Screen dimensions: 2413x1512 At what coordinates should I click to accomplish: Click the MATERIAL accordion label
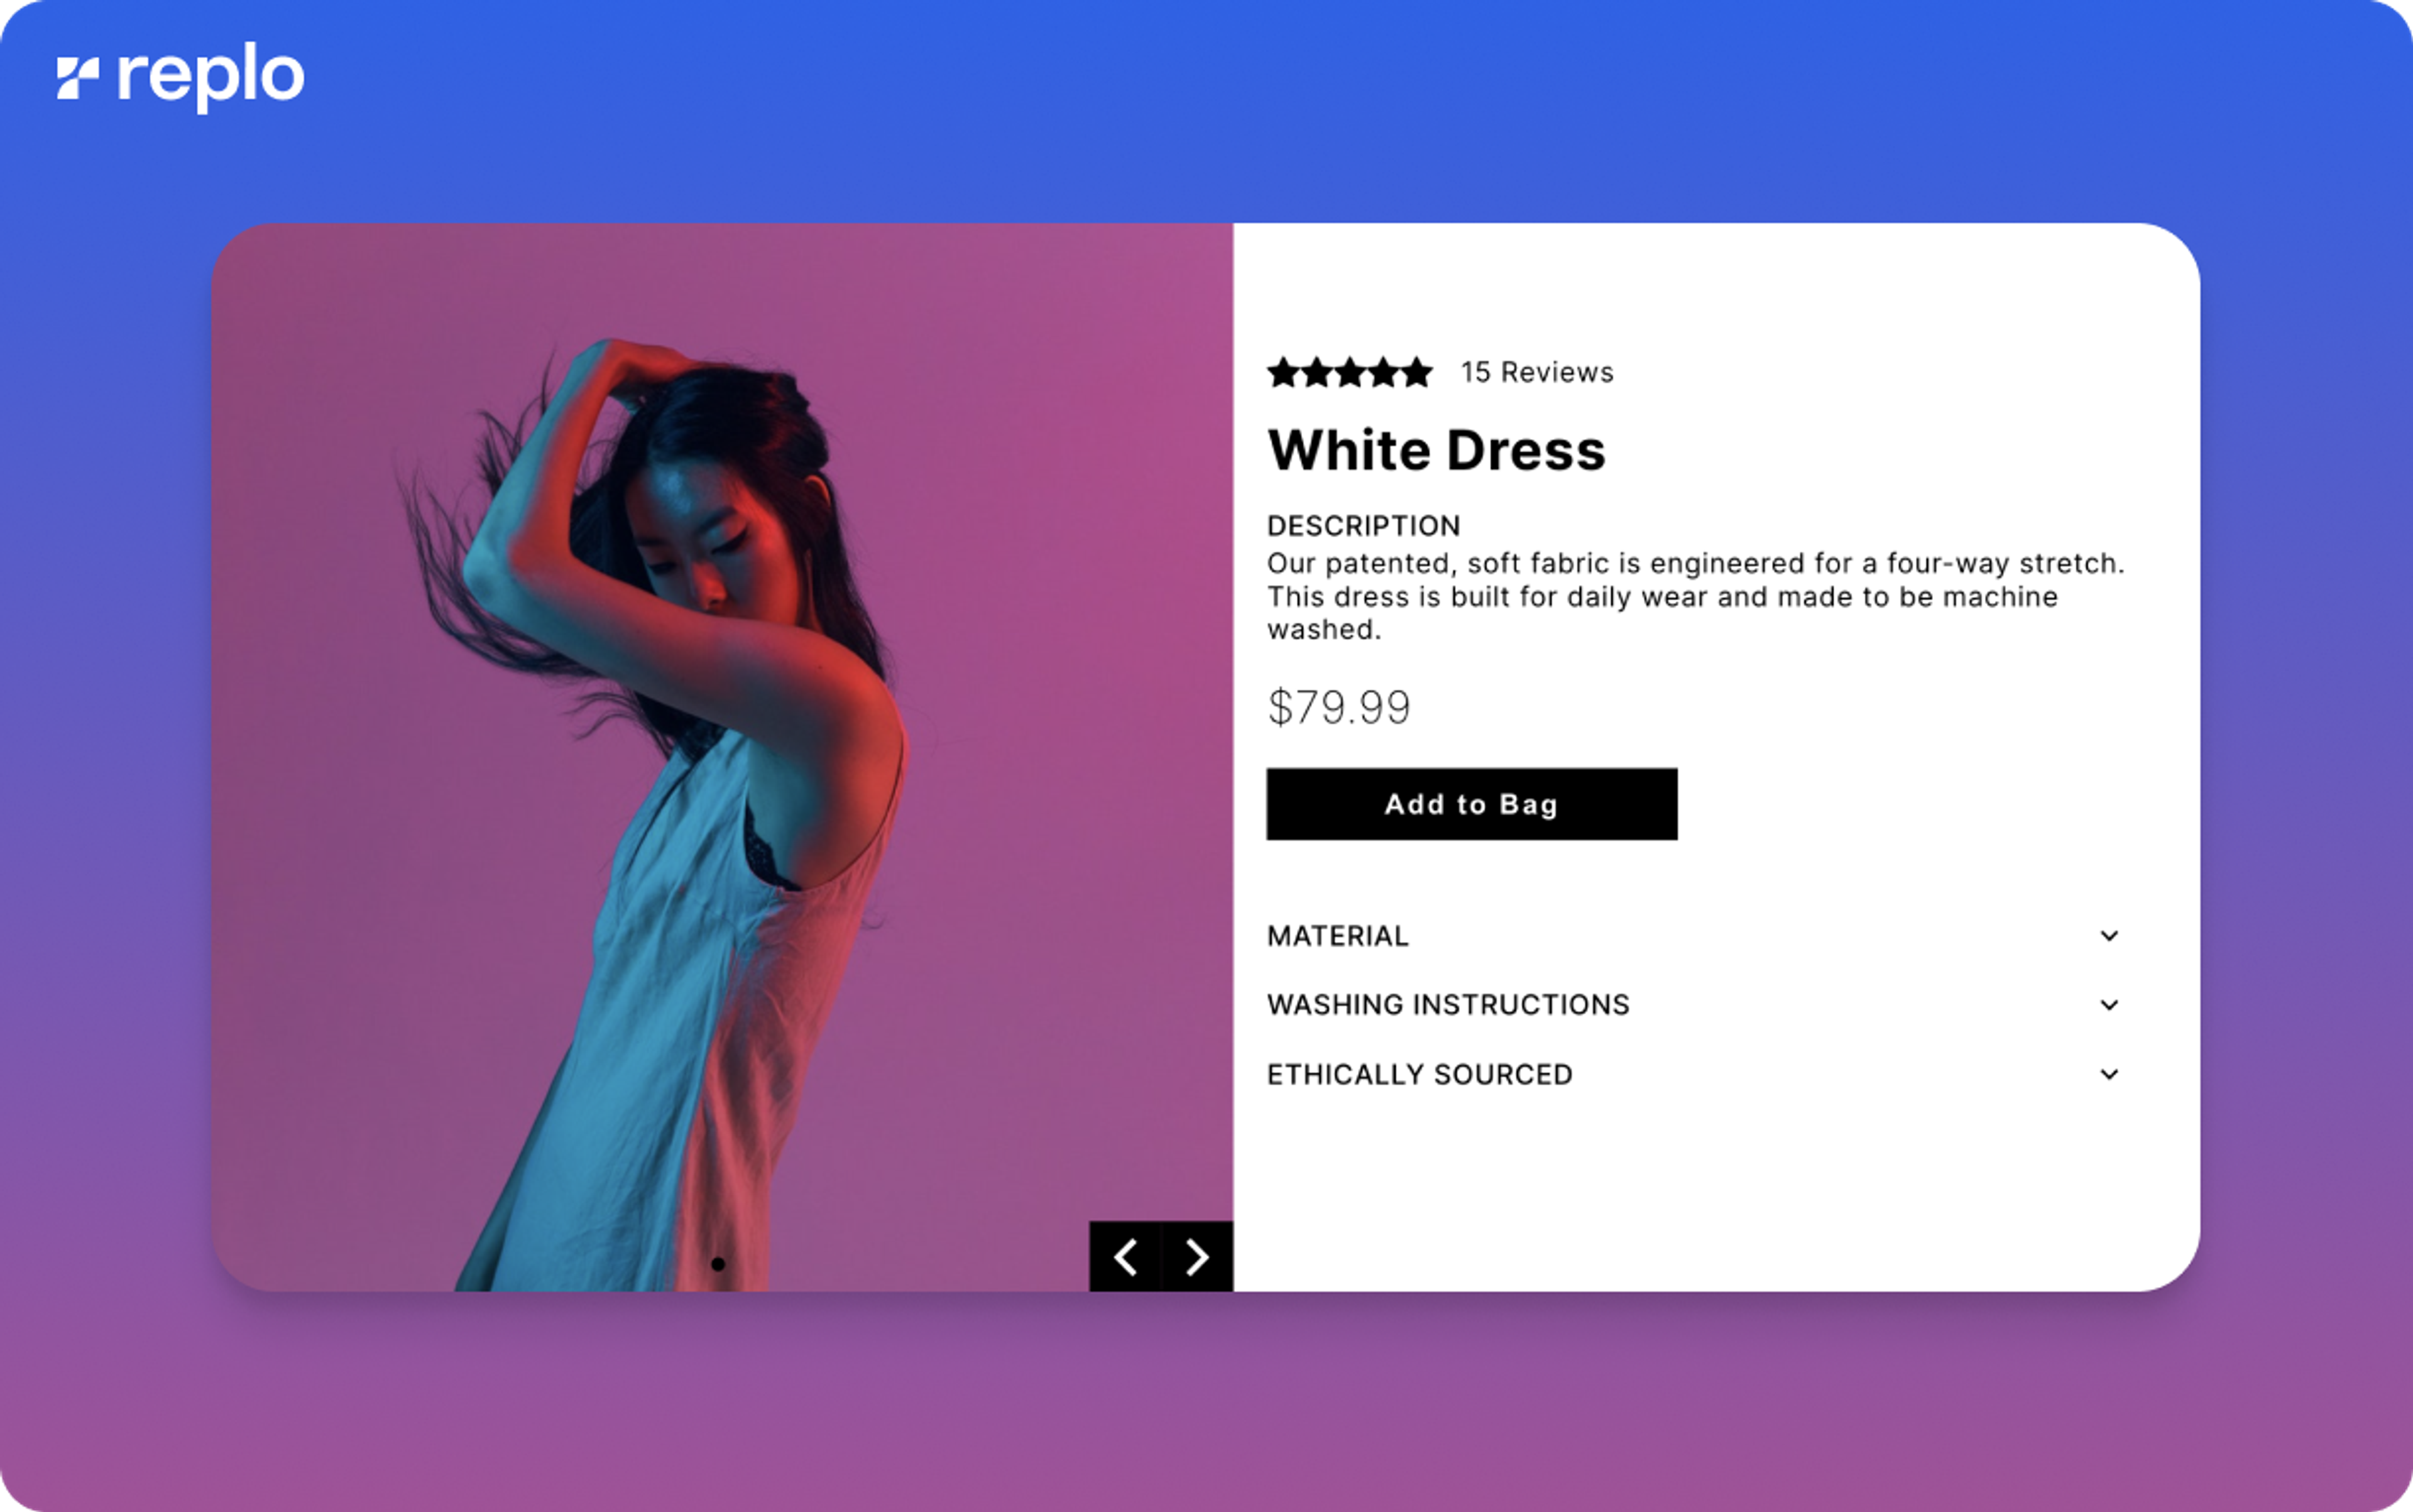click(x=1337, y=936)
